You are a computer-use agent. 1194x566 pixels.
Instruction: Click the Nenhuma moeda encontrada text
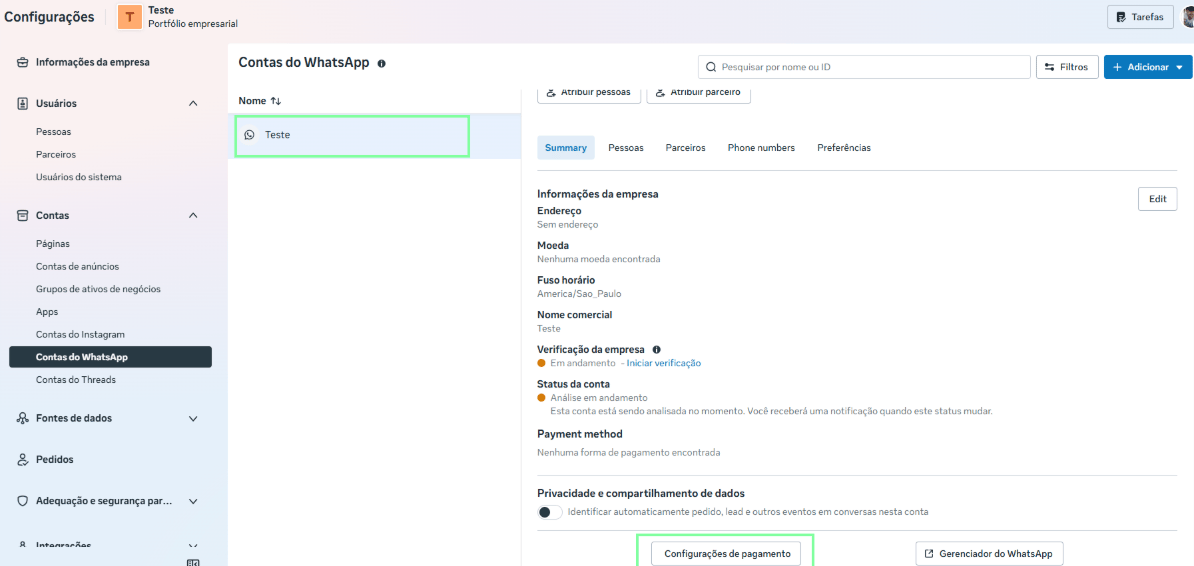[599, 259]
